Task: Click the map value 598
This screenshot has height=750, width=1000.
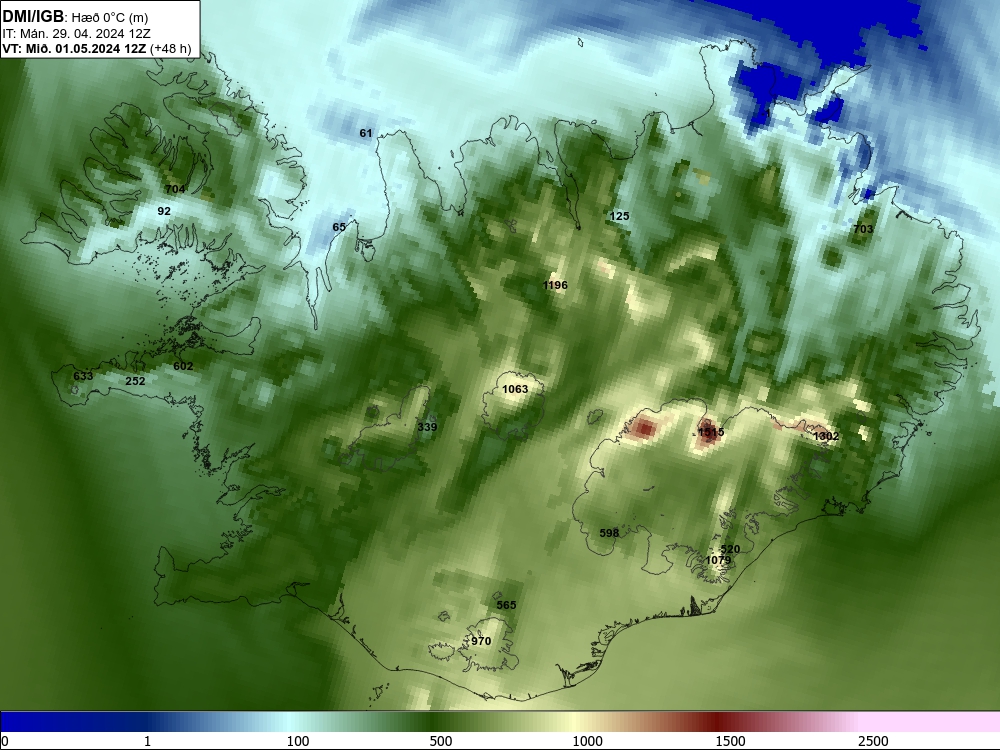Action: pos(609,533)
